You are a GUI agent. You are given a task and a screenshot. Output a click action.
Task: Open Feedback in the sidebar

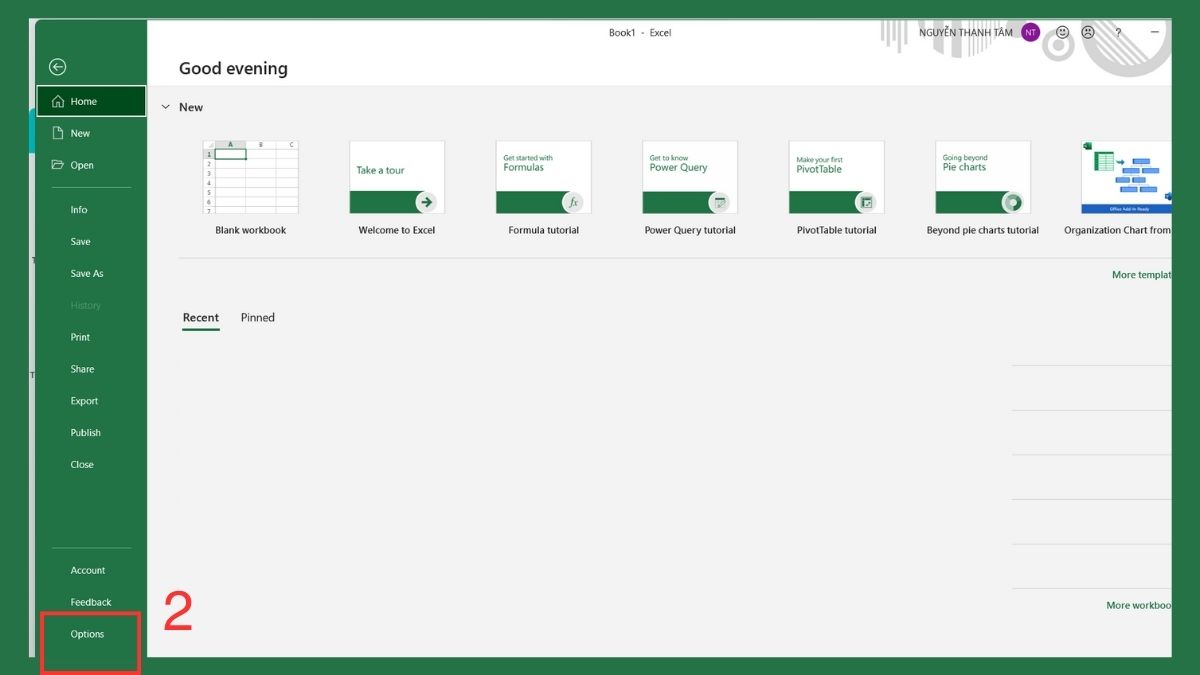coord(91,603)
